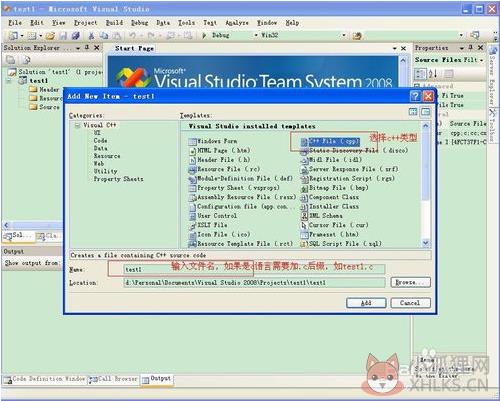
Task: Open the New Project button dropdown arrow
Action: 22,35
